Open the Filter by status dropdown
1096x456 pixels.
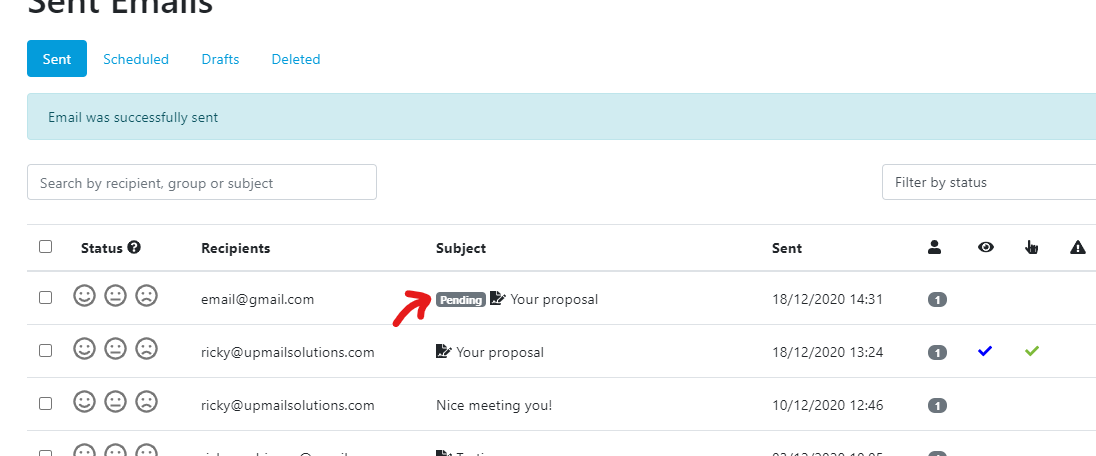pyautogui.click(x=988, y=182)
